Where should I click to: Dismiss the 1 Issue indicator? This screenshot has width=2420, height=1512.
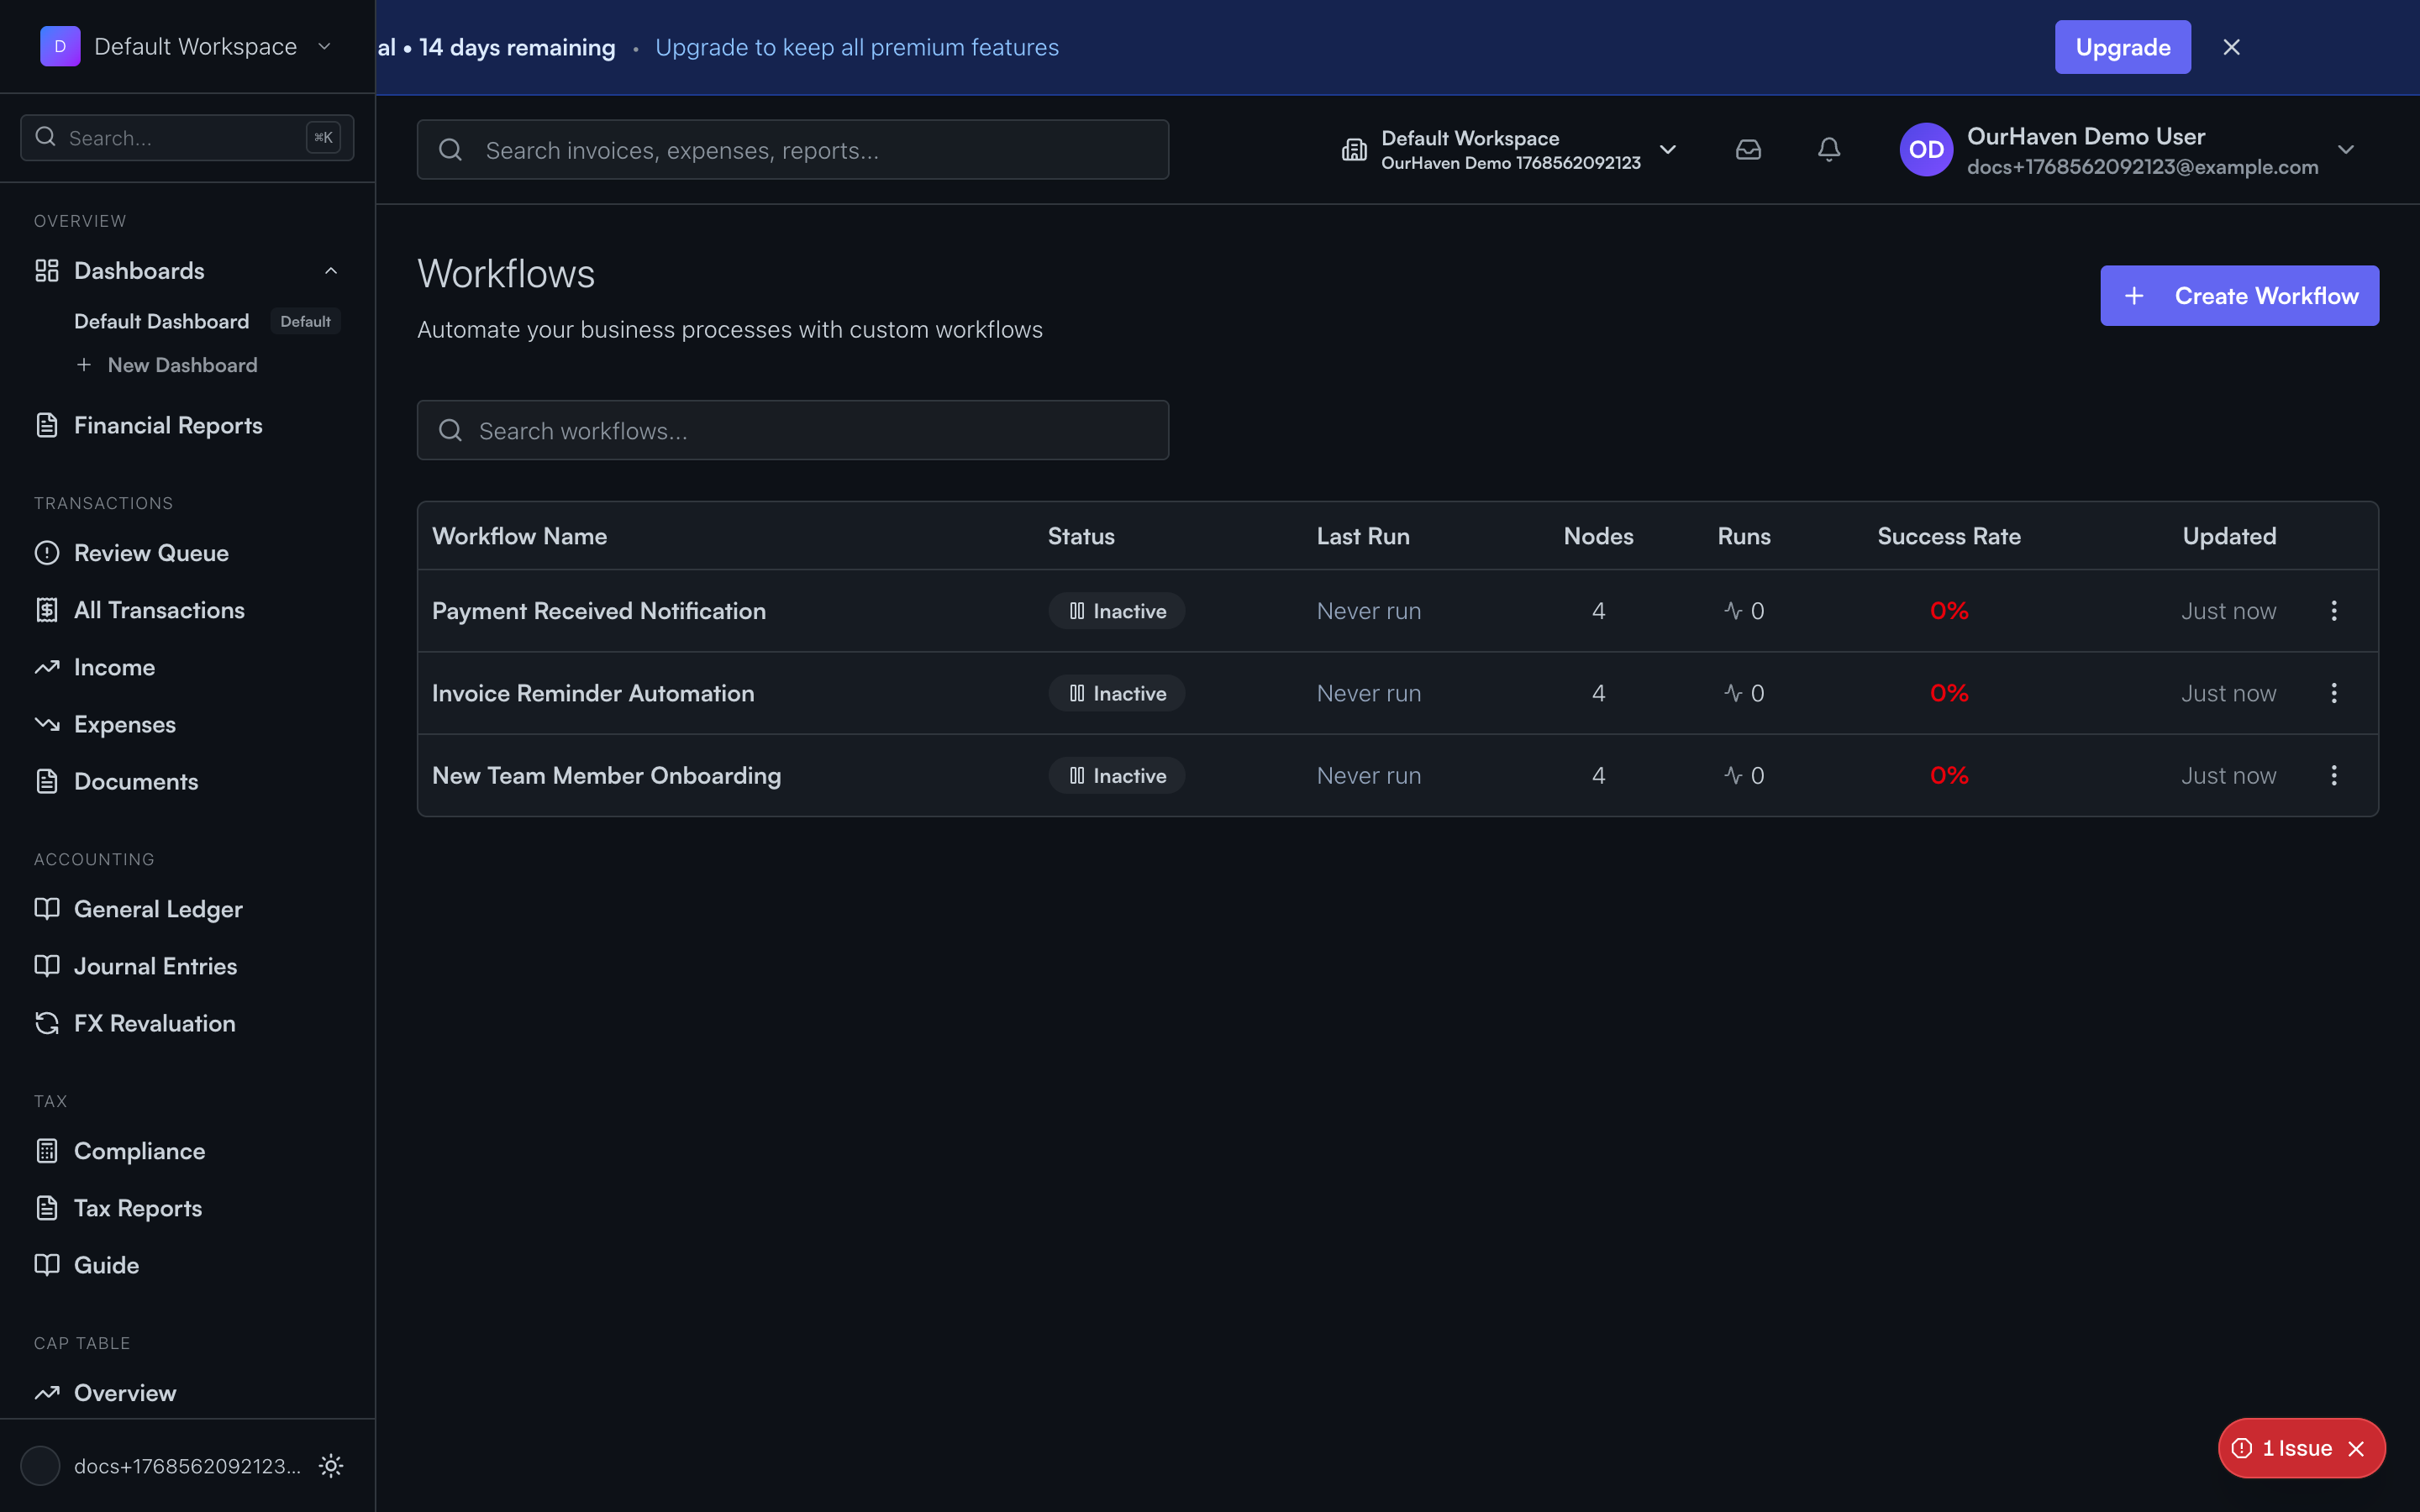pyautogui.click(x=2356, y=1447)
